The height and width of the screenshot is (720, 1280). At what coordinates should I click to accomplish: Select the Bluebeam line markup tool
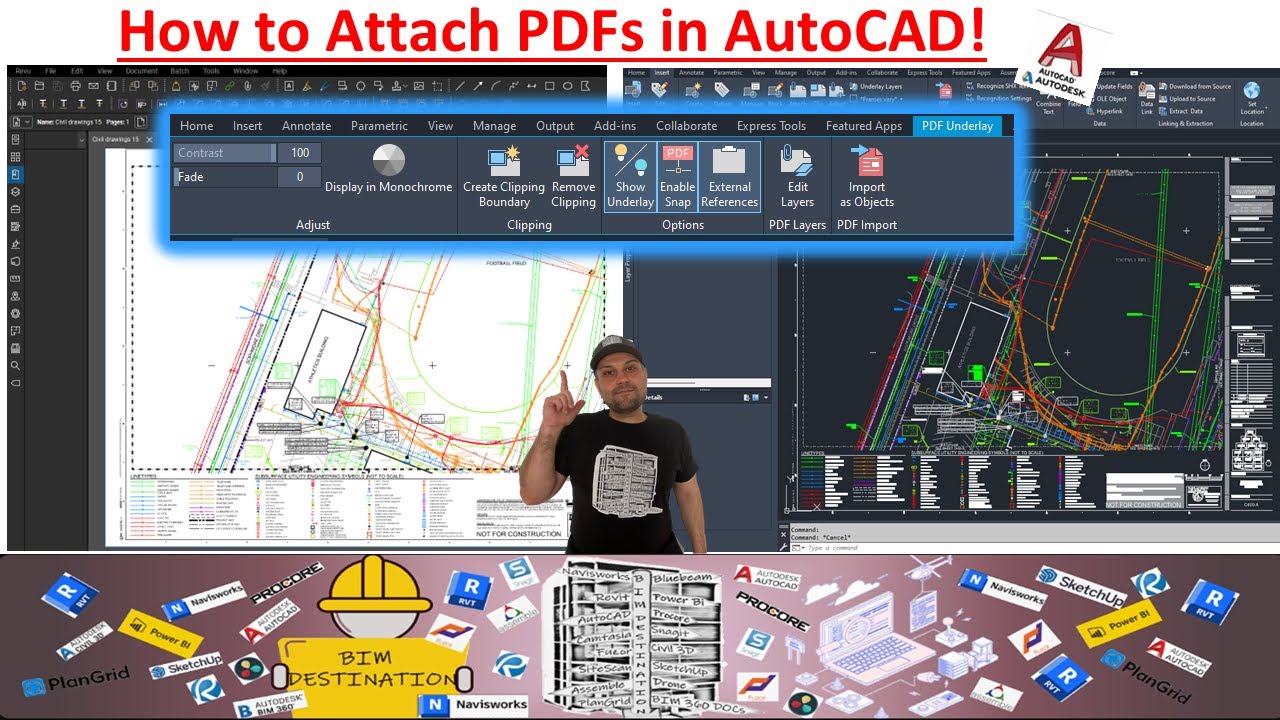[460, 86]
